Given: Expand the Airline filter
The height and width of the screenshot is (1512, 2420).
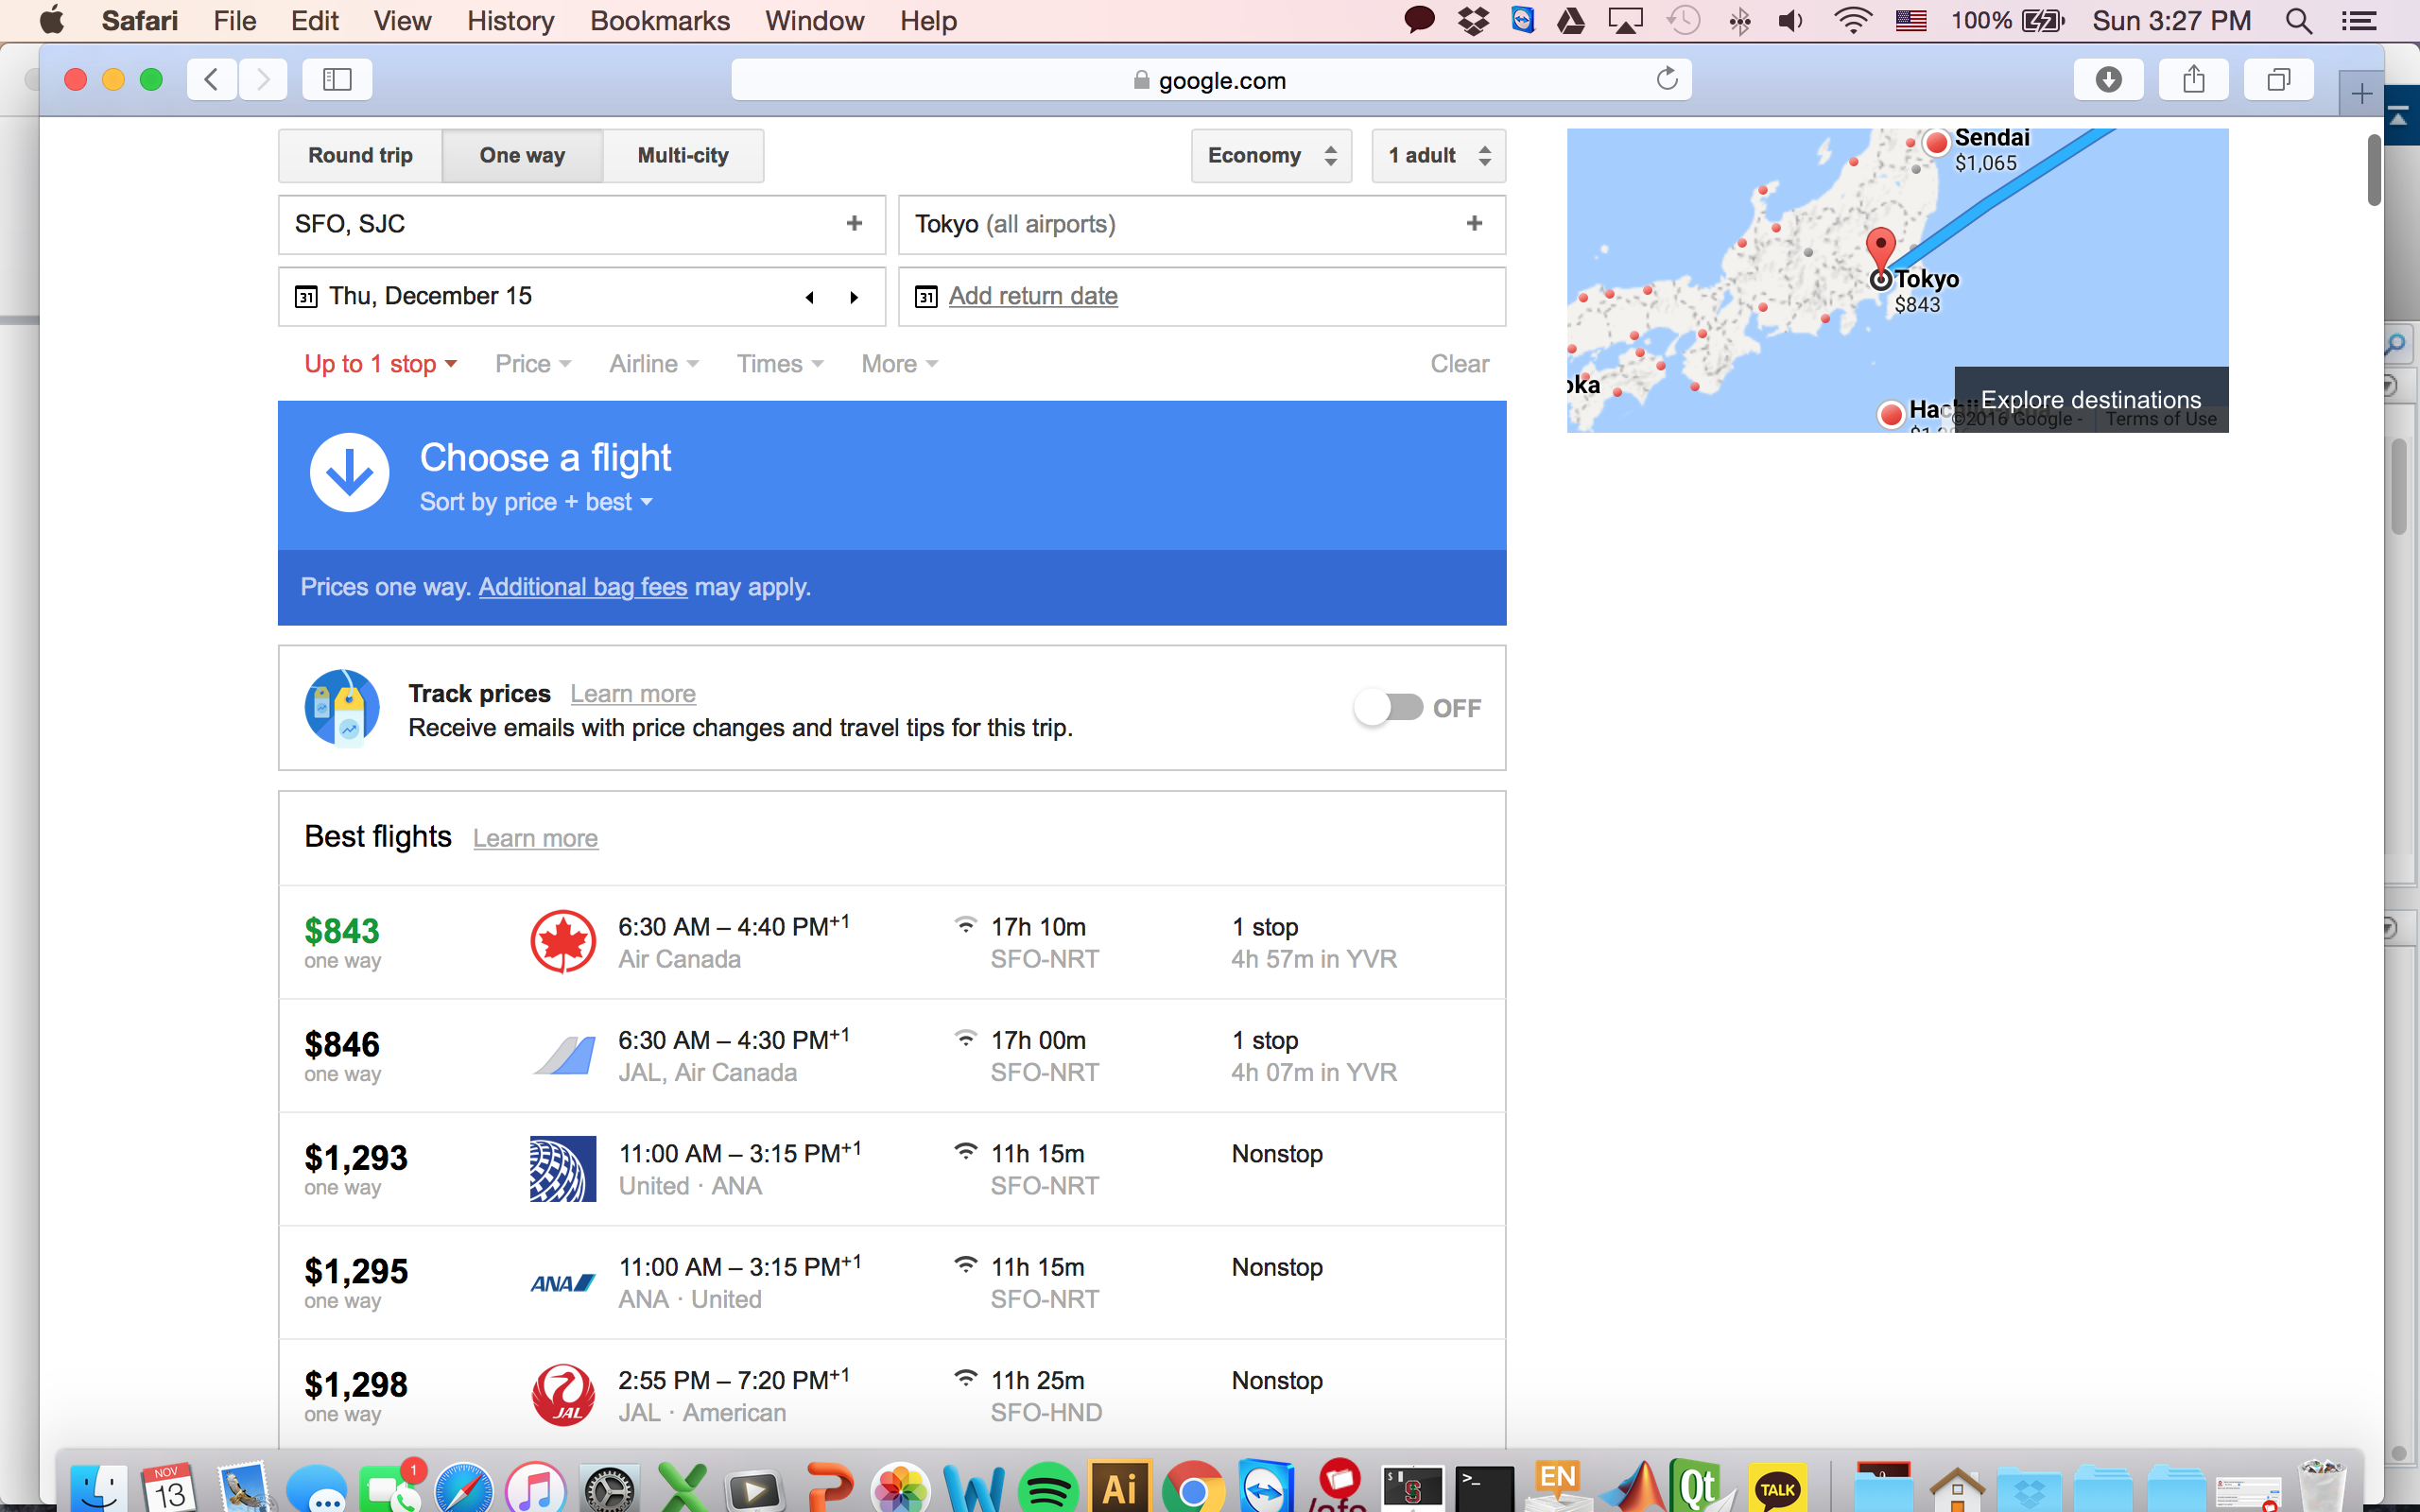Looking at the screenshot, I should point(654,364).
